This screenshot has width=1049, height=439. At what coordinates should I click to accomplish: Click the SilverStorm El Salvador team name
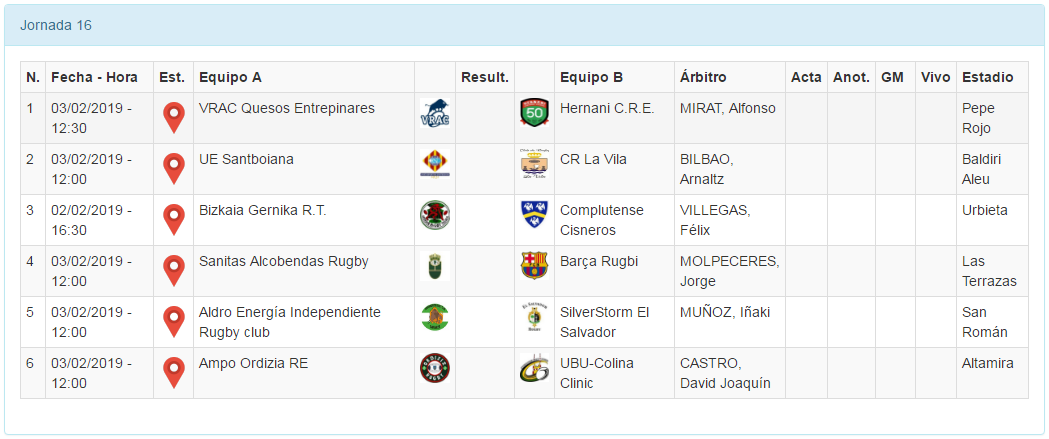tap(604, 322)
